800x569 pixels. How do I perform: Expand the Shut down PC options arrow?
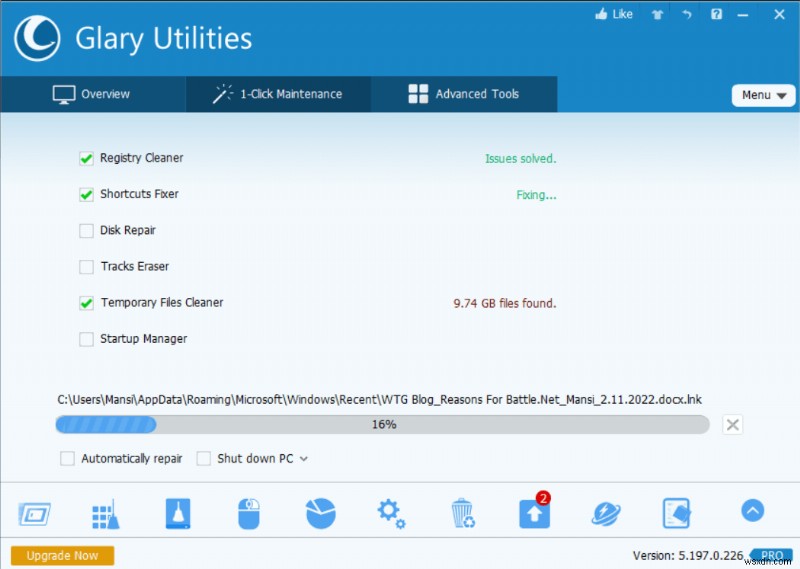coord(304,459)
